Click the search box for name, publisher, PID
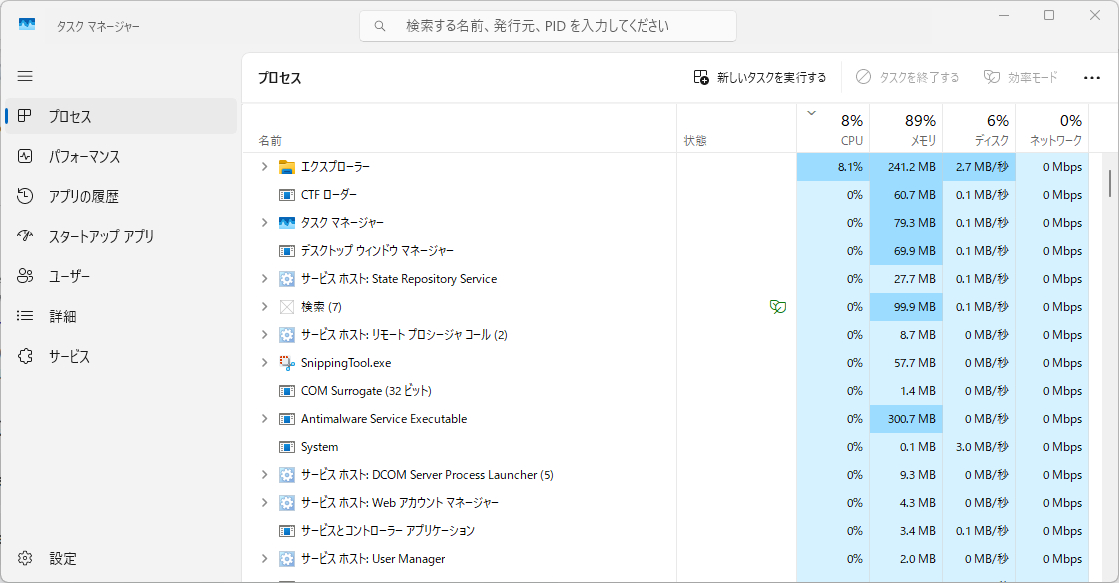Viewport: 1119px width, 583px height. click(x=548, y=26)
